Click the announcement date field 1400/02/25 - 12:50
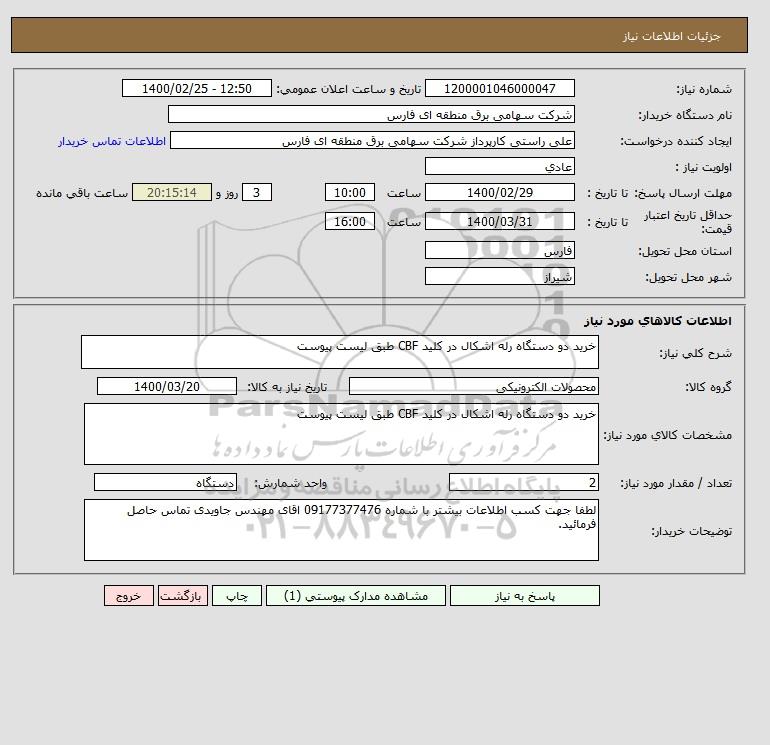The height and width of the screenshot is (745, 770). point(196,88)
